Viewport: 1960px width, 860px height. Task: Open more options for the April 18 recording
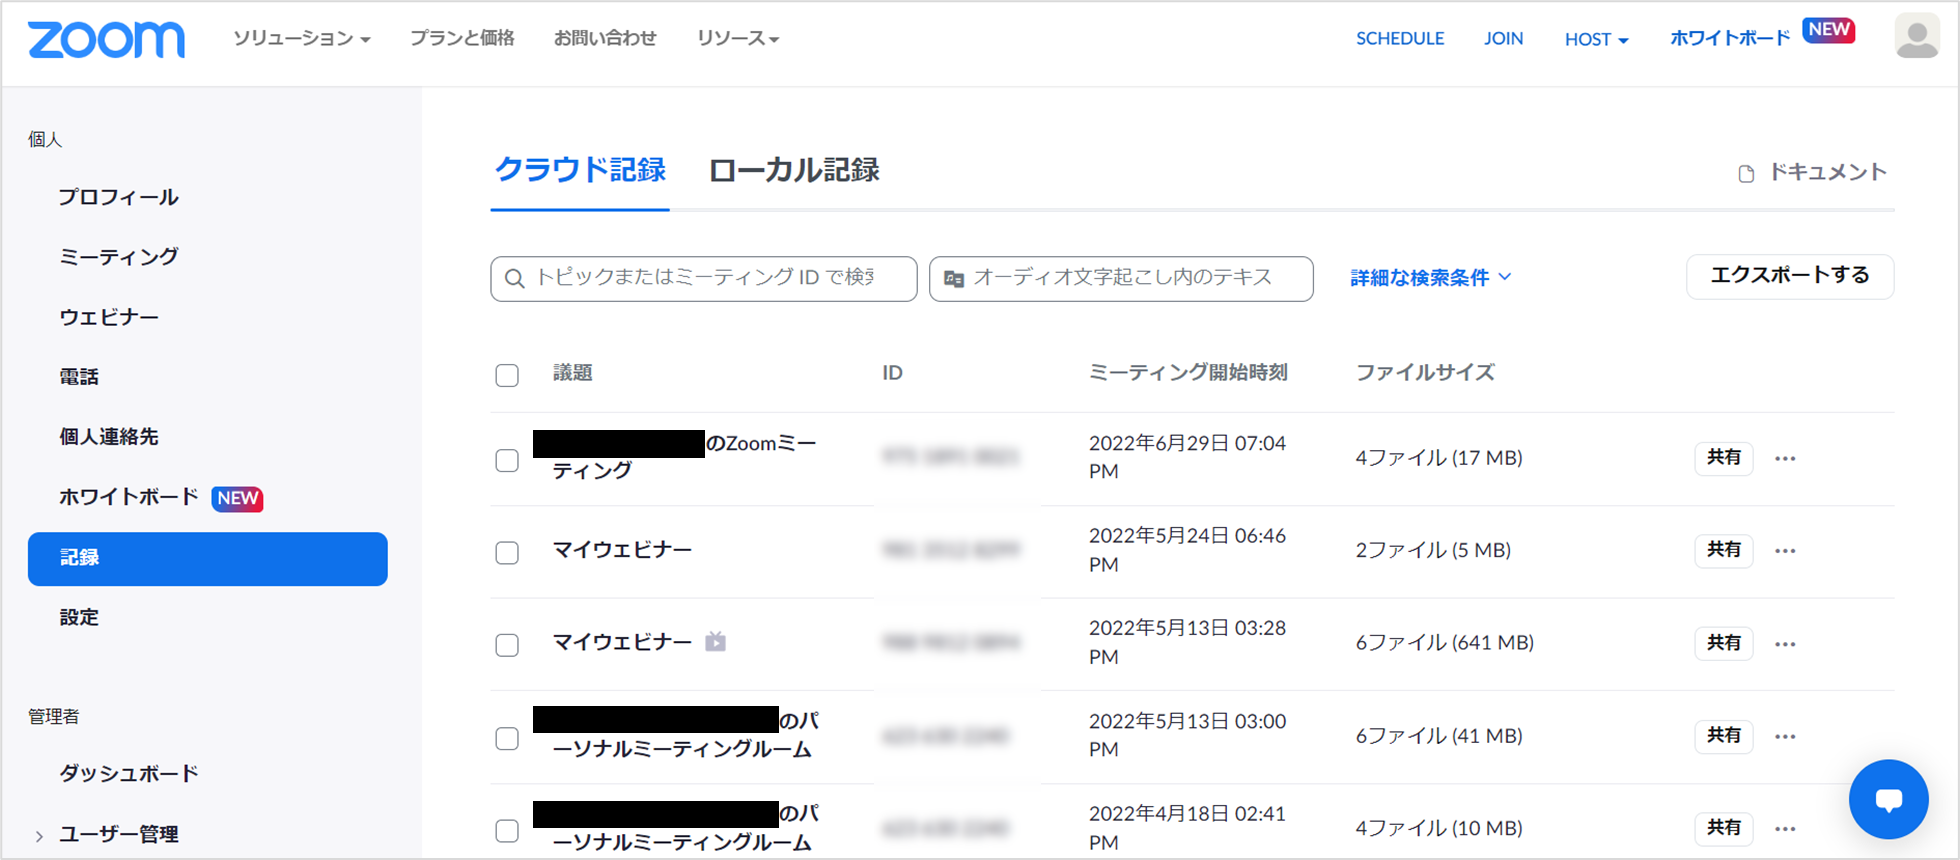pyautogui.click(x=1785, y=829)
